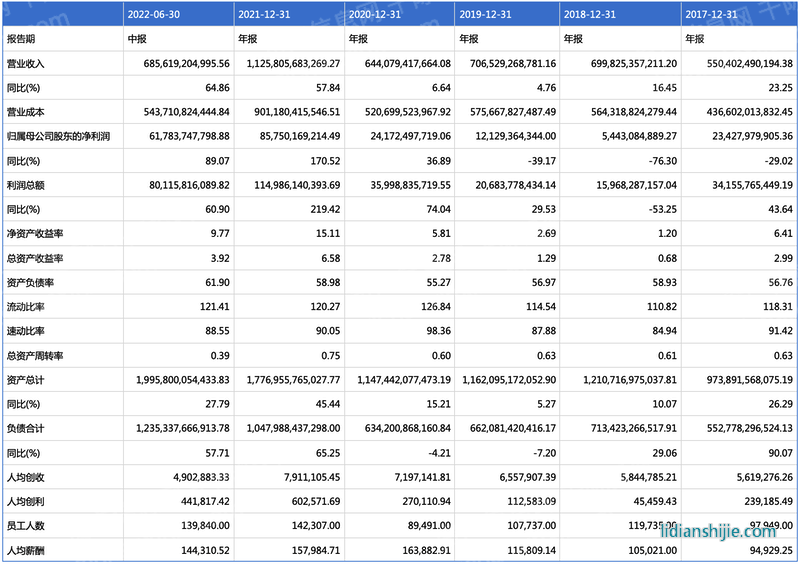
Task: Click the 中报 cell under 2022-06-30
Action: (x=137, y=39)
